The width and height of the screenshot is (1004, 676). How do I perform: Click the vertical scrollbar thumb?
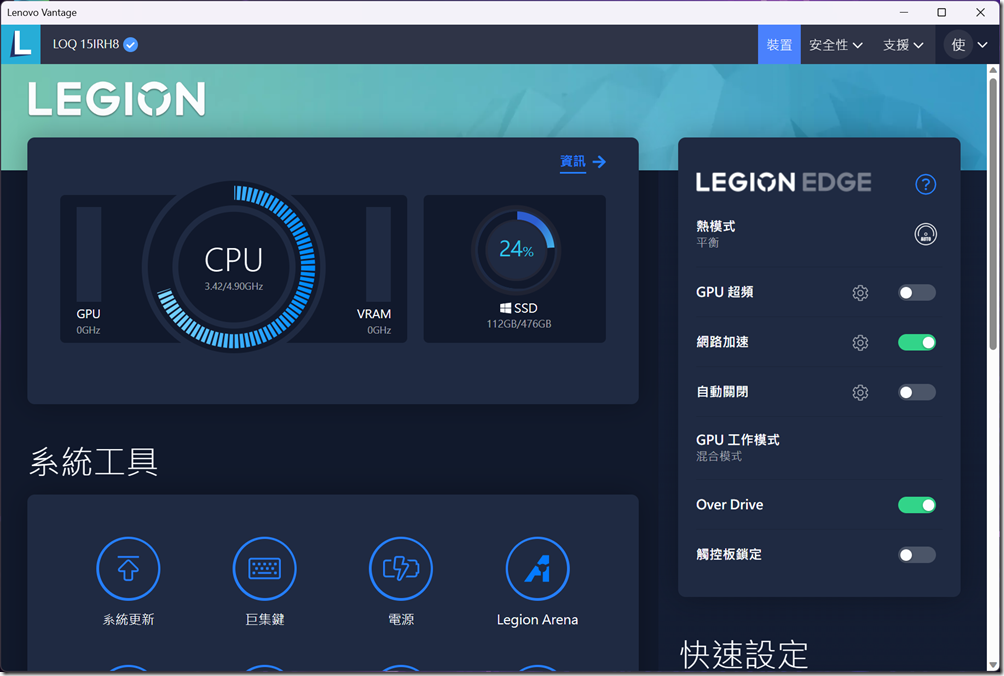pyautogui.click(x=993, y=213)
